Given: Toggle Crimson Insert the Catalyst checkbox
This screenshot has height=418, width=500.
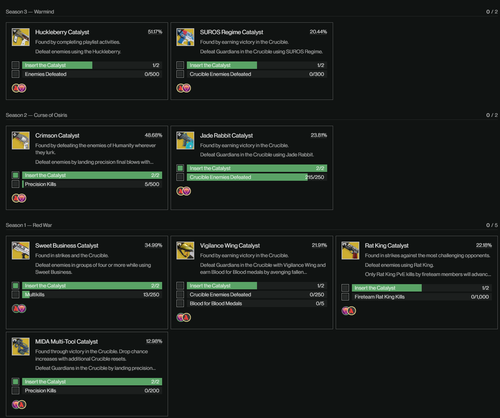Looking at the screenshot, I should 15,175.
